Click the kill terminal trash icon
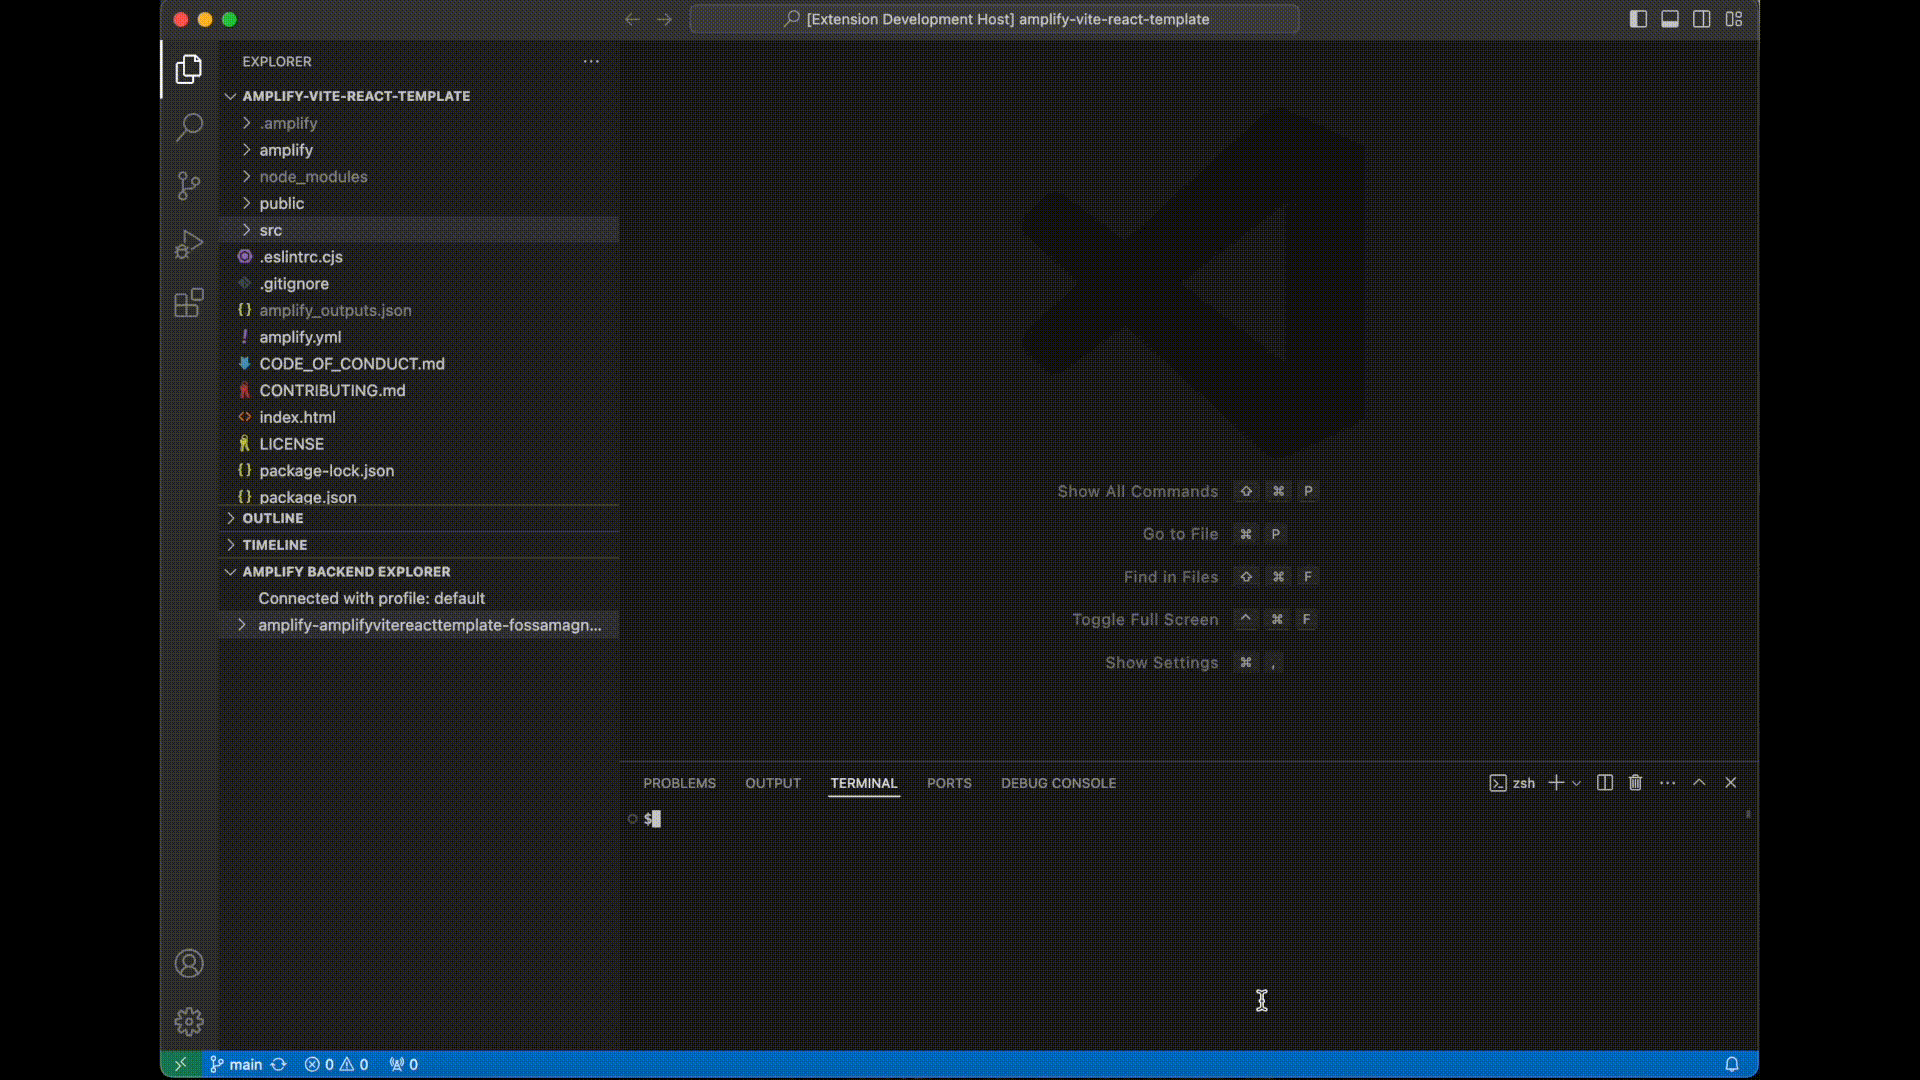The width and height of the screenshot is (1920, 1080). point(1635,782)
